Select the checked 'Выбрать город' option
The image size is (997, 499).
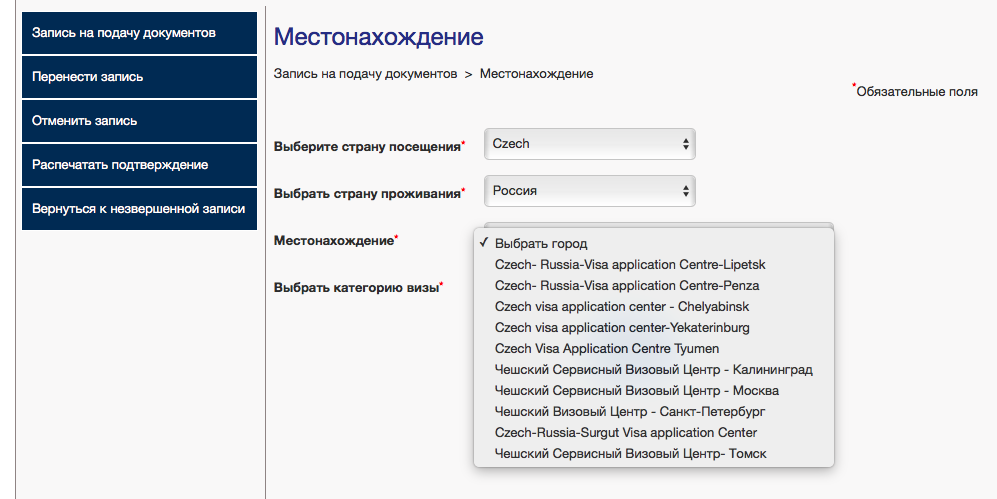click(x=541, y=244)
